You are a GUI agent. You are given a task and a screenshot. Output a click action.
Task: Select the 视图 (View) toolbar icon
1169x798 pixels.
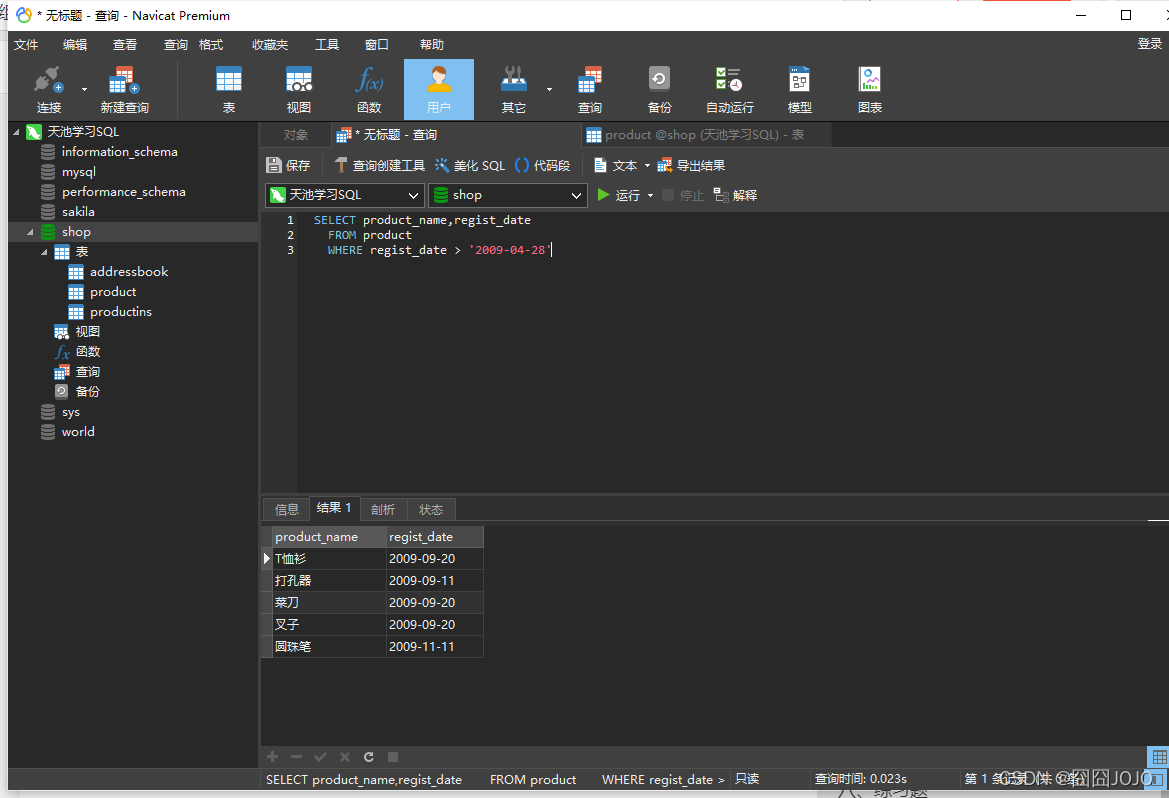click(x=299, y=89)
